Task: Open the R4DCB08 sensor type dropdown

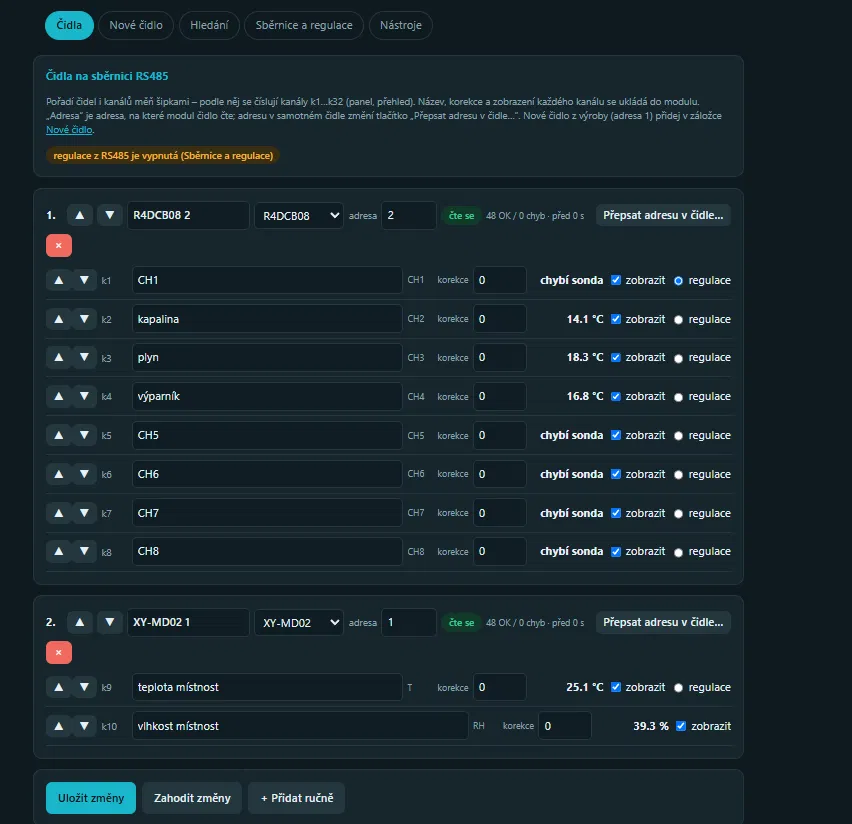Action: point(299,216)
